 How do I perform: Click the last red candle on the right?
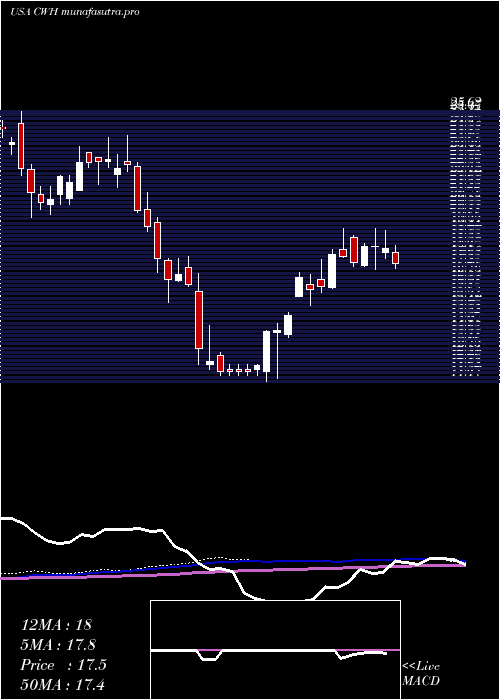click(x=395, y=258)
